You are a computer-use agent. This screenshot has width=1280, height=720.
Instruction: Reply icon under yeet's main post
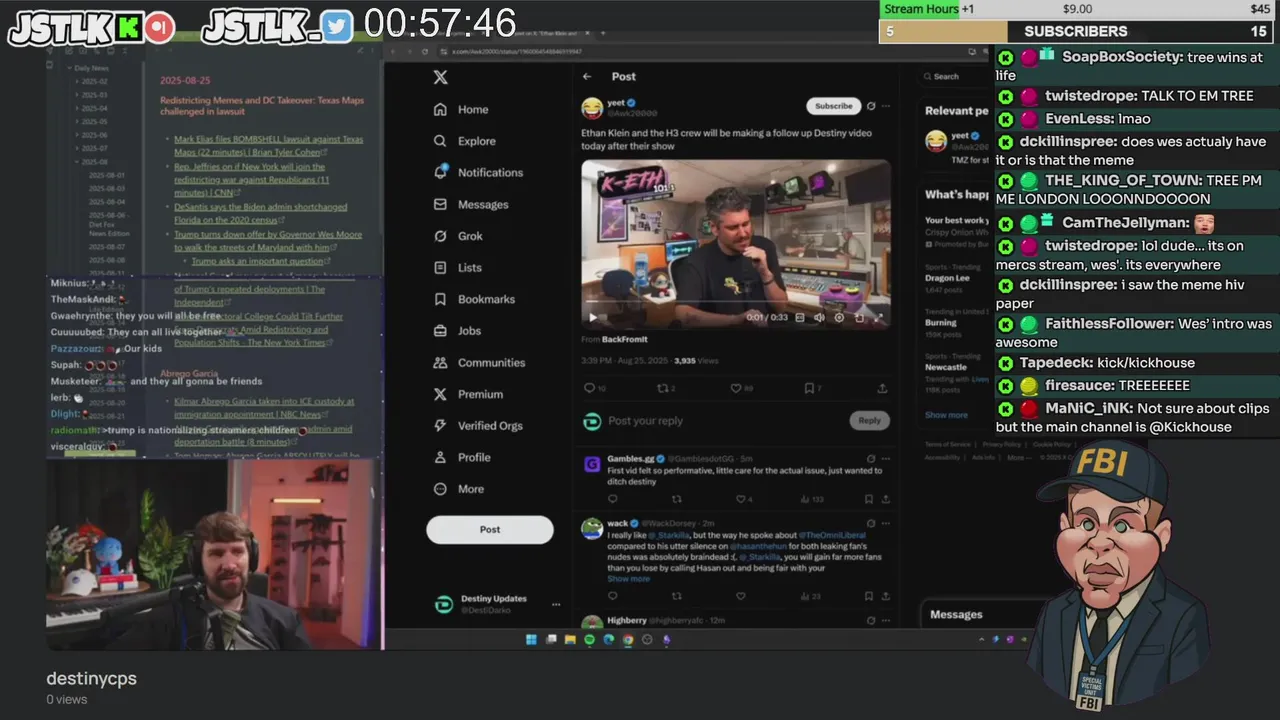pos(589,388)
